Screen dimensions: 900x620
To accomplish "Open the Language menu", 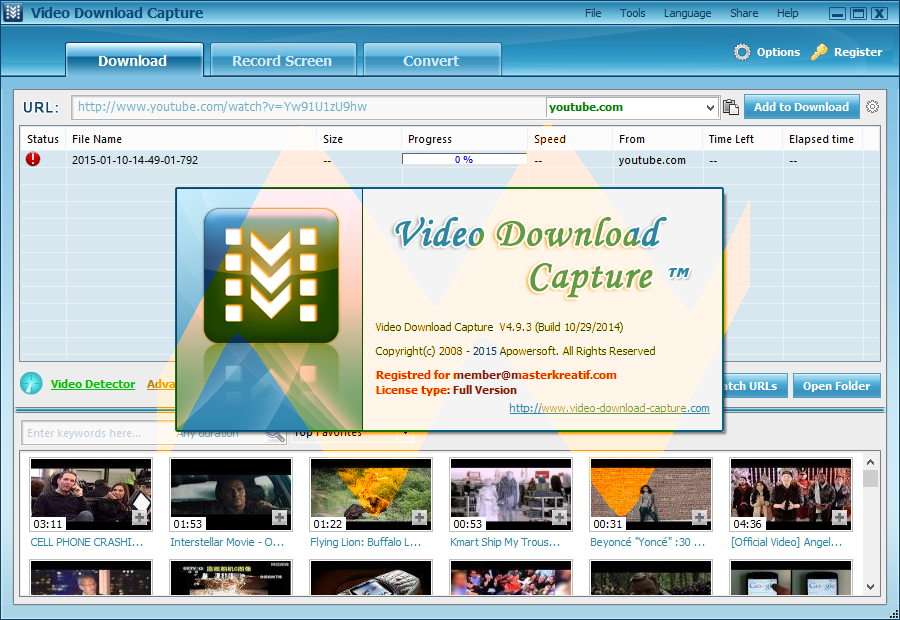I will coord(688,13).
